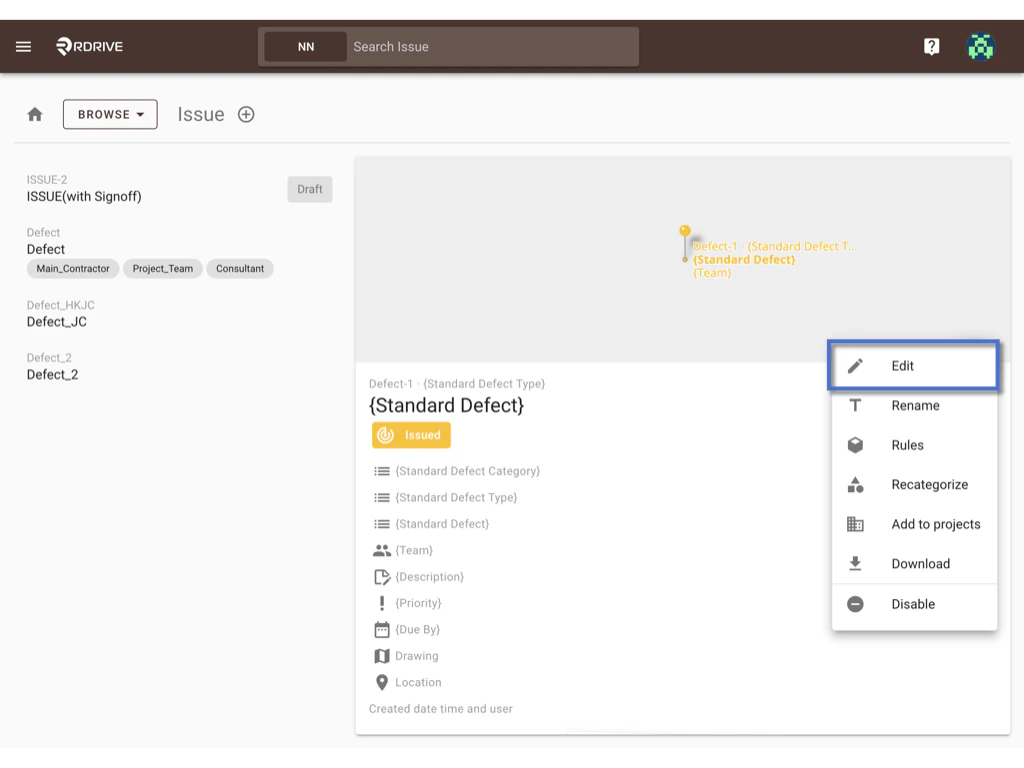This screenshot has height=768, width=1024.
Task: Open the navigation hamburger menu
Action: click(23, 46)
